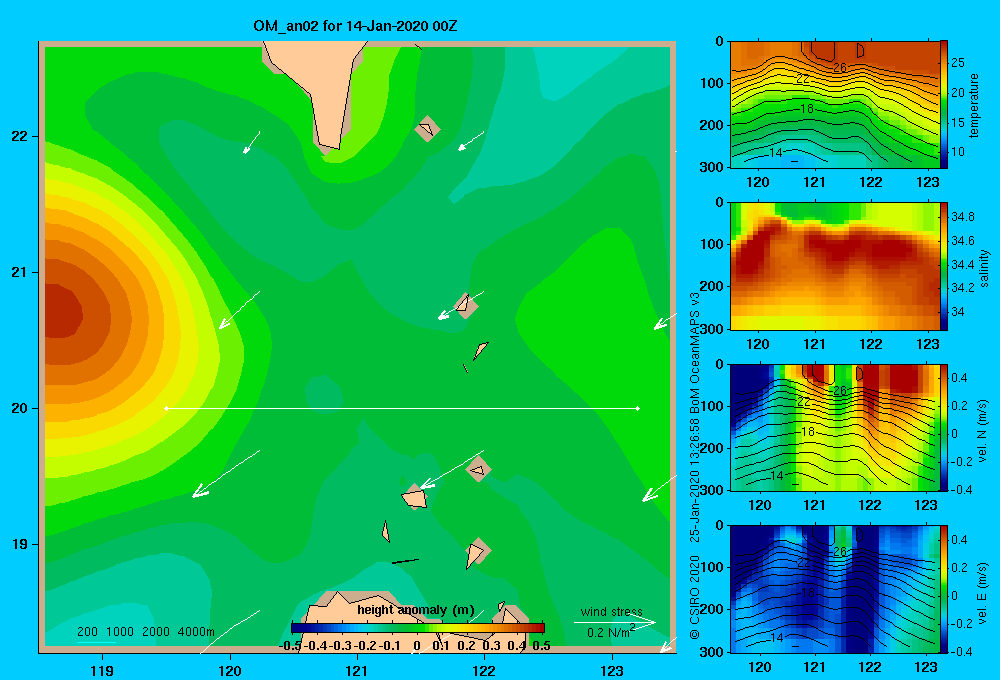Viewport: 1000px width, 680px height.
Task: Click the "wind stress" legend label
Action: coord(611,611)
